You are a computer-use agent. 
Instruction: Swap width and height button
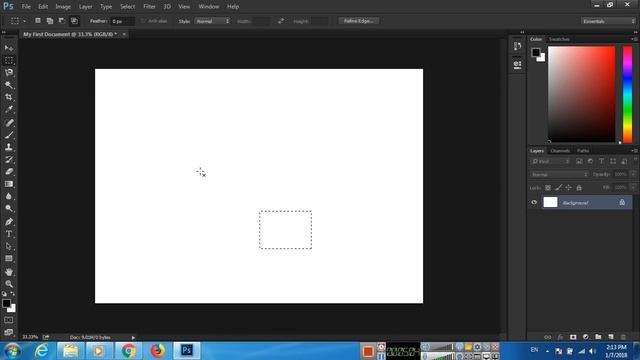coord(281,21)
